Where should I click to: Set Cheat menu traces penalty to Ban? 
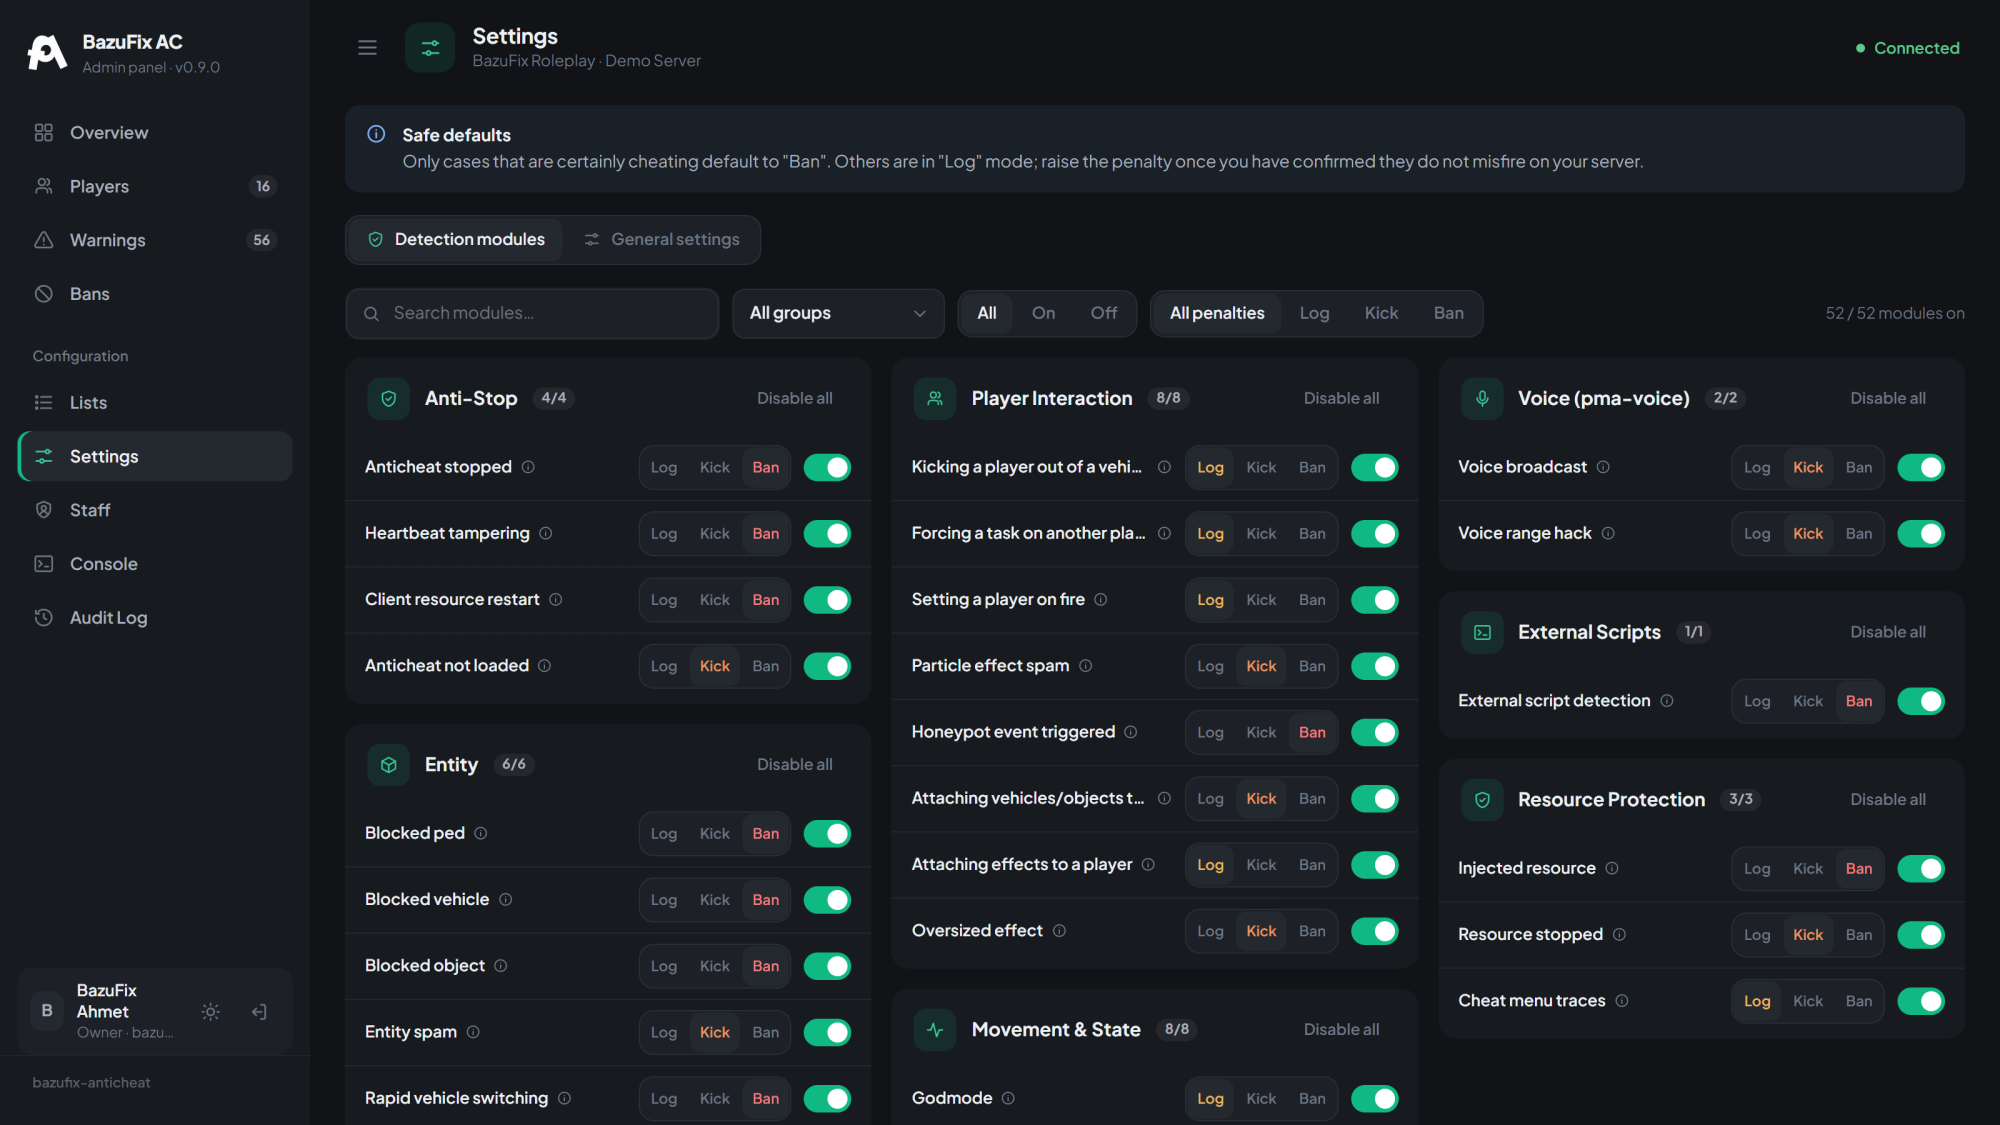coord(1858,1001)
